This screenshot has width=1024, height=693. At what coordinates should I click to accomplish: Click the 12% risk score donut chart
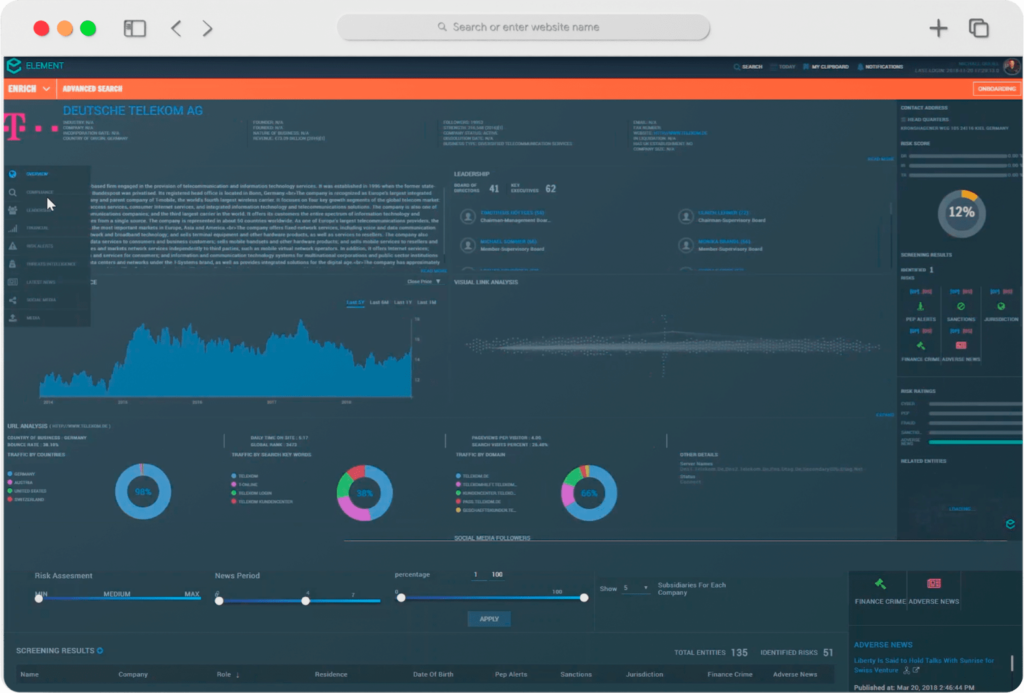tap(961, 213)
